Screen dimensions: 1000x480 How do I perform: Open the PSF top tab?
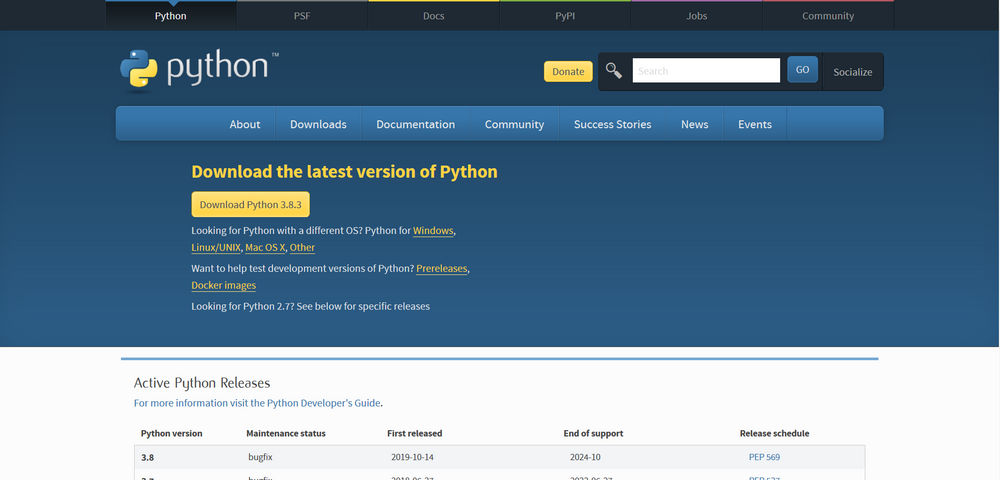tap(302, 16)
